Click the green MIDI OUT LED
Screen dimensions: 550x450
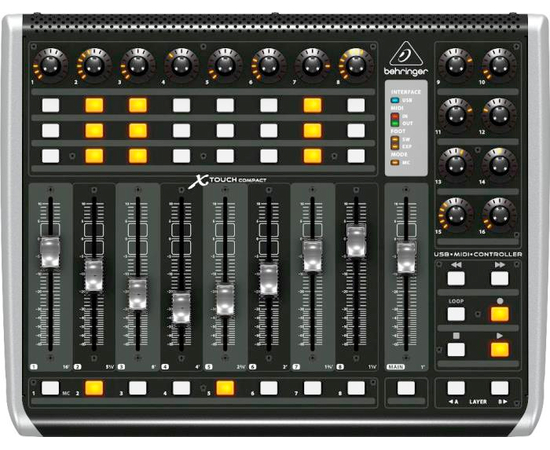pos(395,123)
